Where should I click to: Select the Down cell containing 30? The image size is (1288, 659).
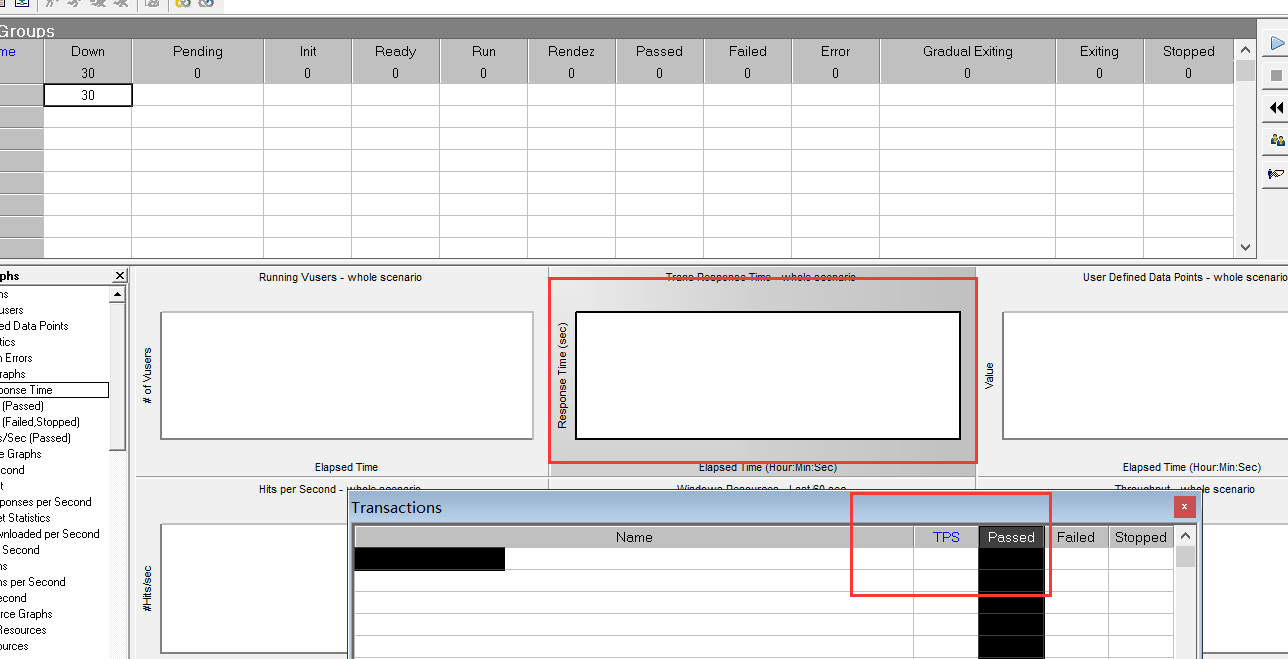(x=88, y=95)
